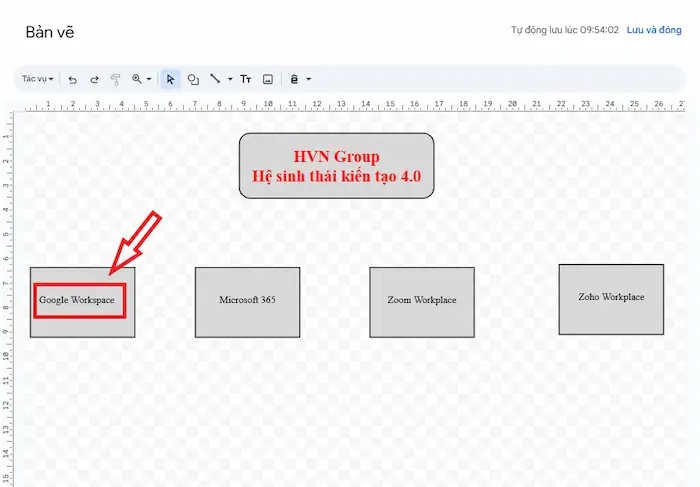Select the text box tool

(x=246, y=79)
